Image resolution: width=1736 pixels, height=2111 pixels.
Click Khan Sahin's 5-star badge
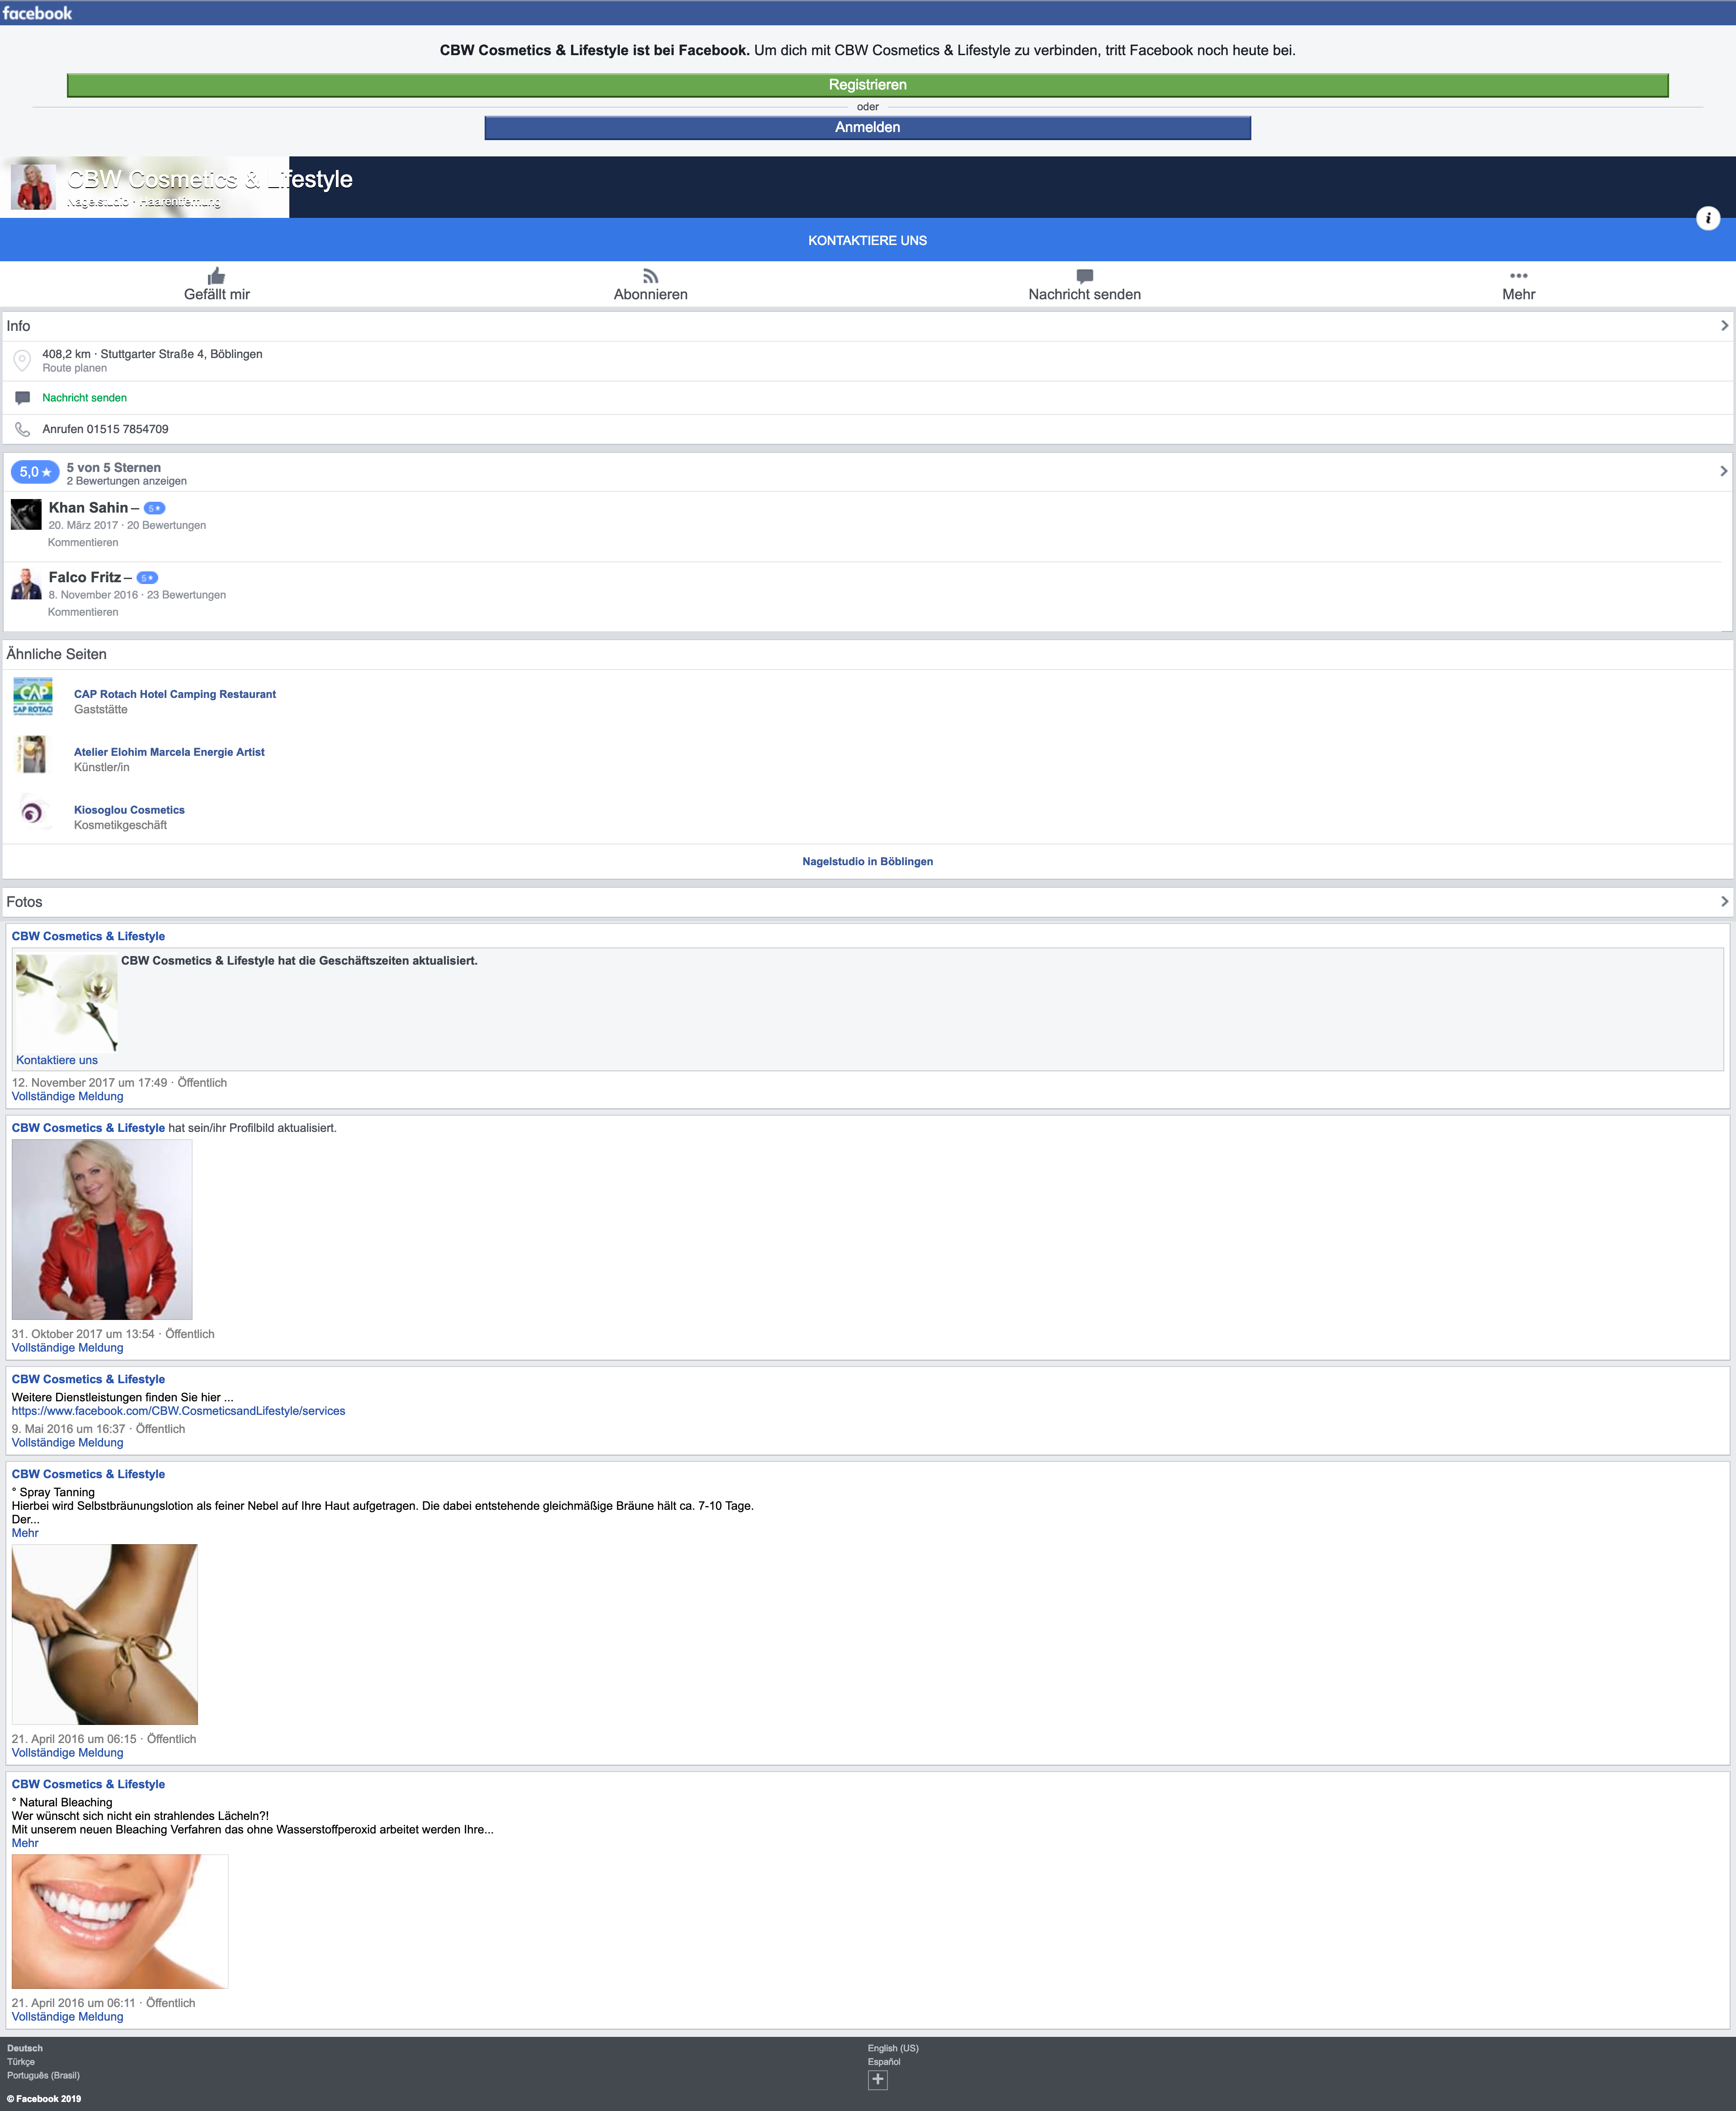[154, 508]
